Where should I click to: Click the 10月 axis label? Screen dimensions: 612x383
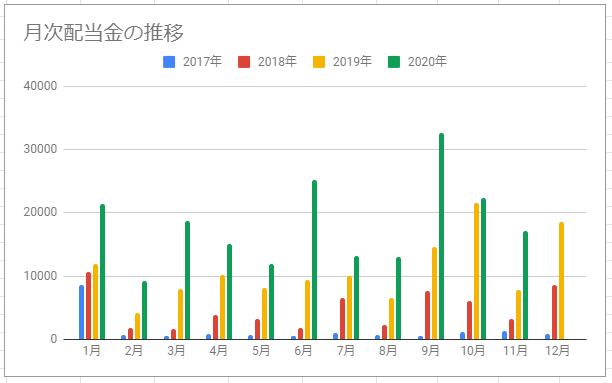(x=473, y=351)
